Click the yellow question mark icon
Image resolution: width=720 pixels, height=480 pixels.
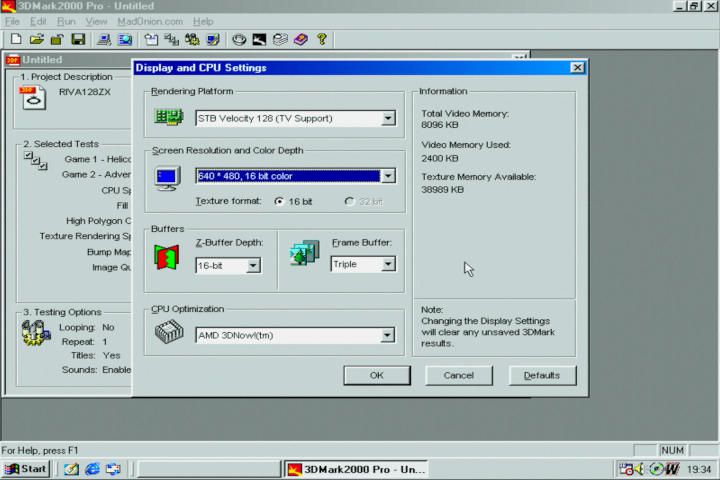click(322, 40)
